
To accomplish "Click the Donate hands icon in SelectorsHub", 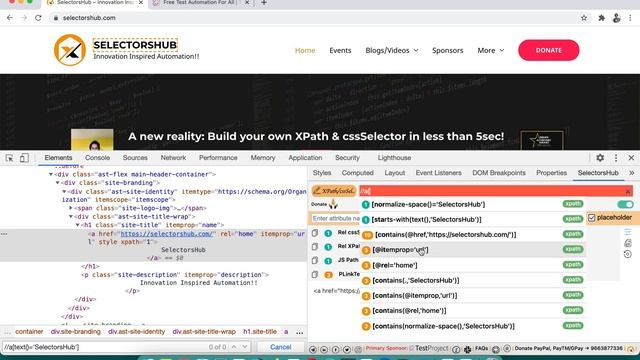I will [333, 204].
